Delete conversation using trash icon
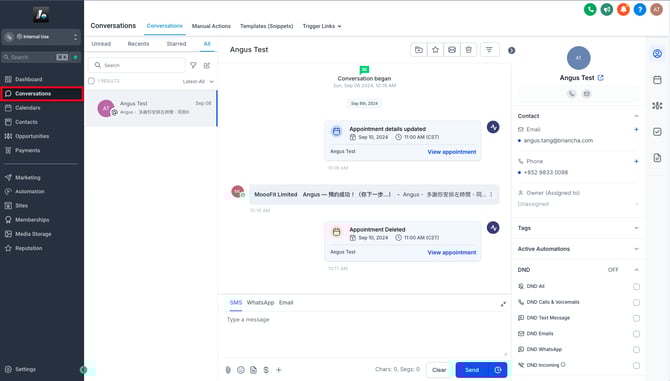Image resolution: width=670 pixels, height=381 pixels. tap(468, 50)
